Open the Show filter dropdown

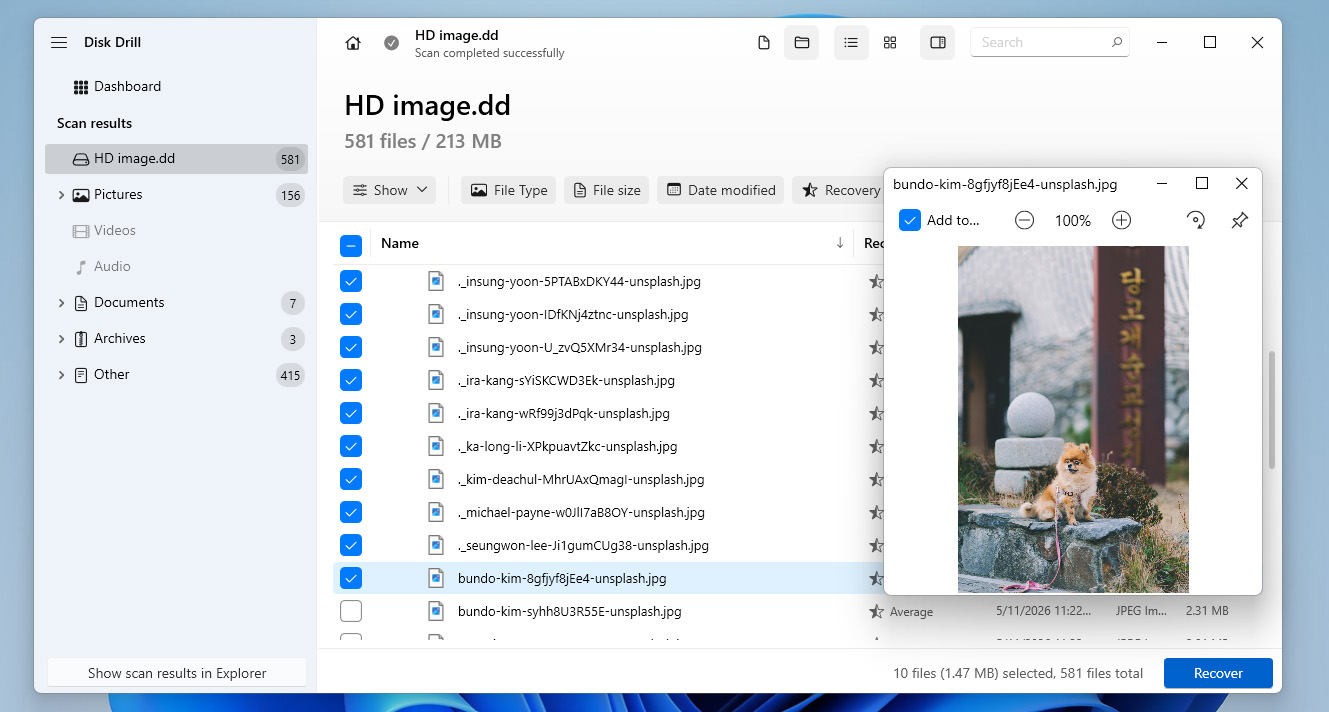[x=389, y=190]
